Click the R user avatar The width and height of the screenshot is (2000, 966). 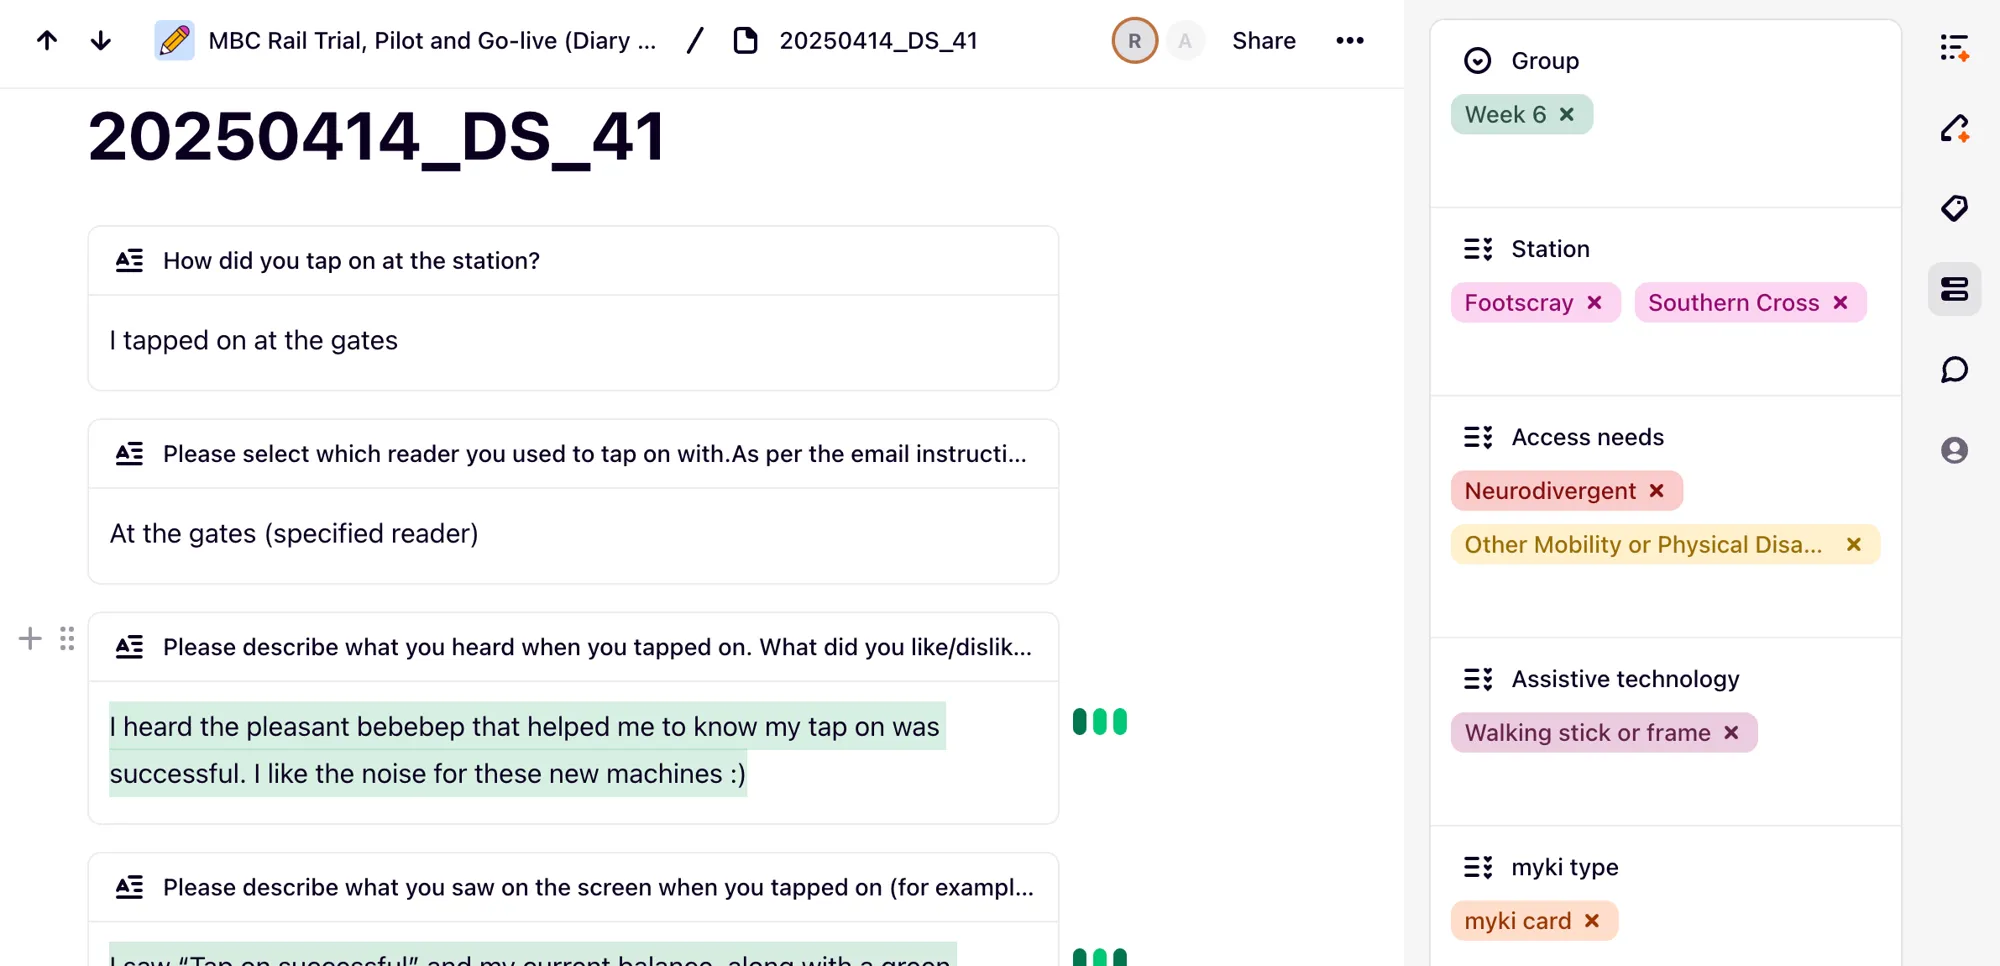(1134, 41)
